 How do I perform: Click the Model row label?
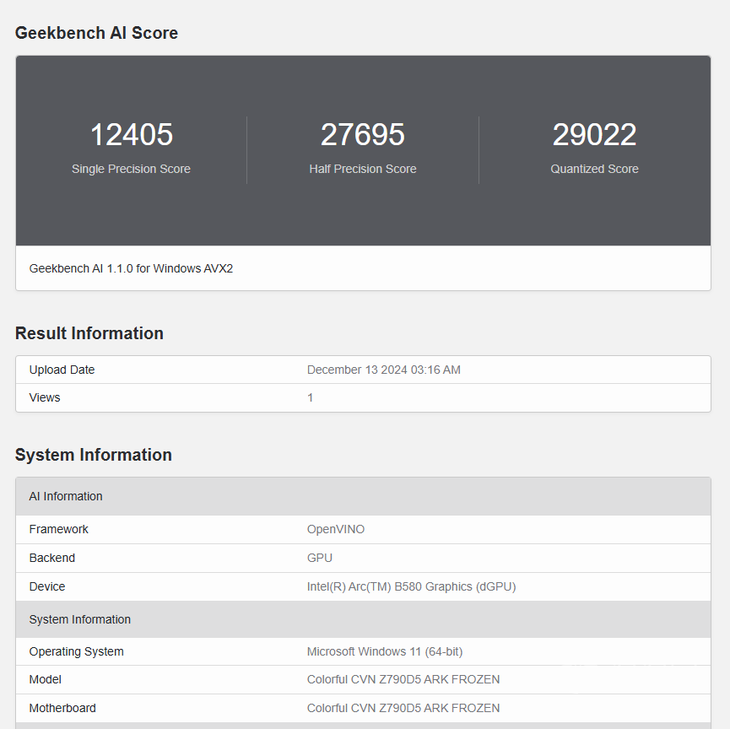pos(45,680)
